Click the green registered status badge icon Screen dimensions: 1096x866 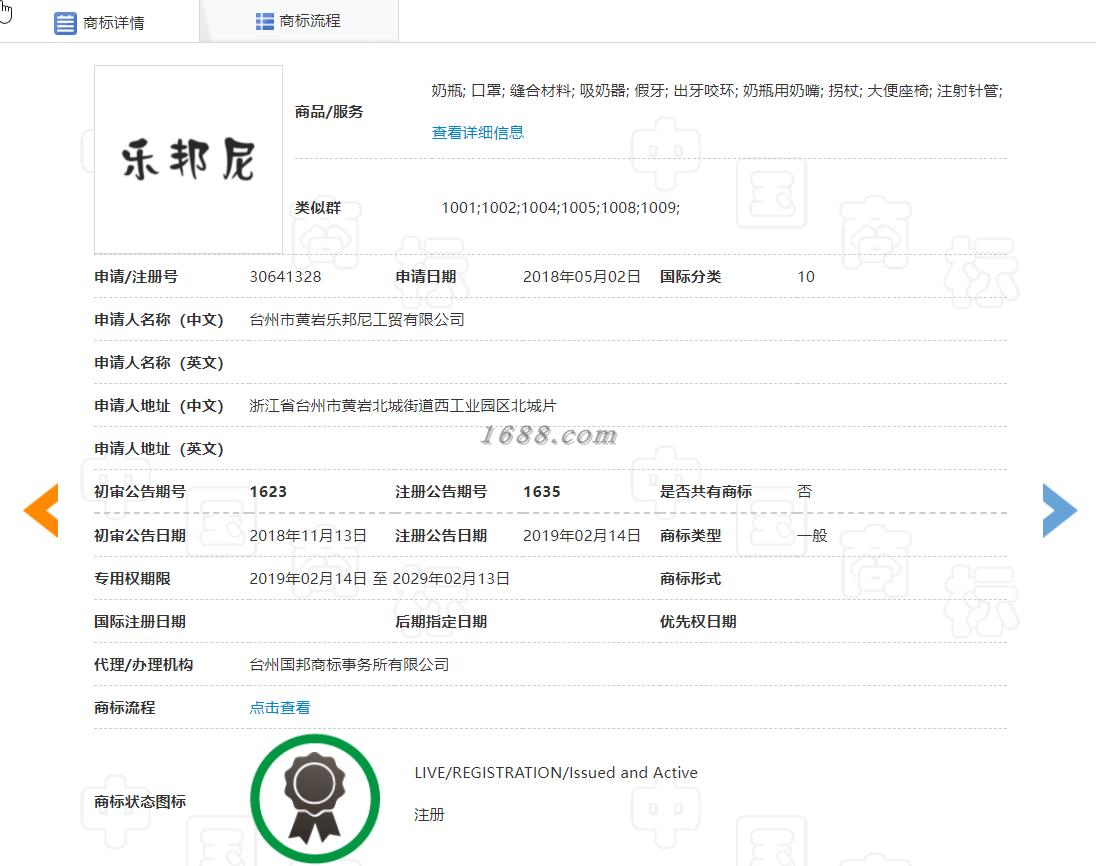point(315,799)
